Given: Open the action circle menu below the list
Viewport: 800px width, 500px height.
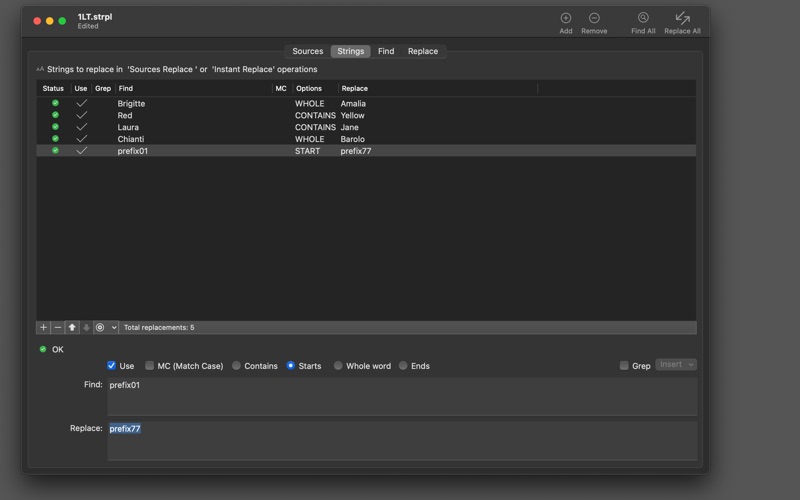Looking at the screenshot, I should [106, 328].
